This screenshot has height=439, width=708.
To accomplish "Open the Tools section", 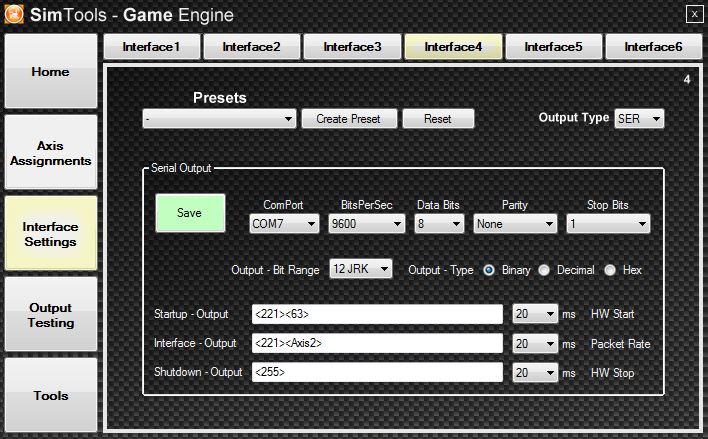I will tap(51, 395).
